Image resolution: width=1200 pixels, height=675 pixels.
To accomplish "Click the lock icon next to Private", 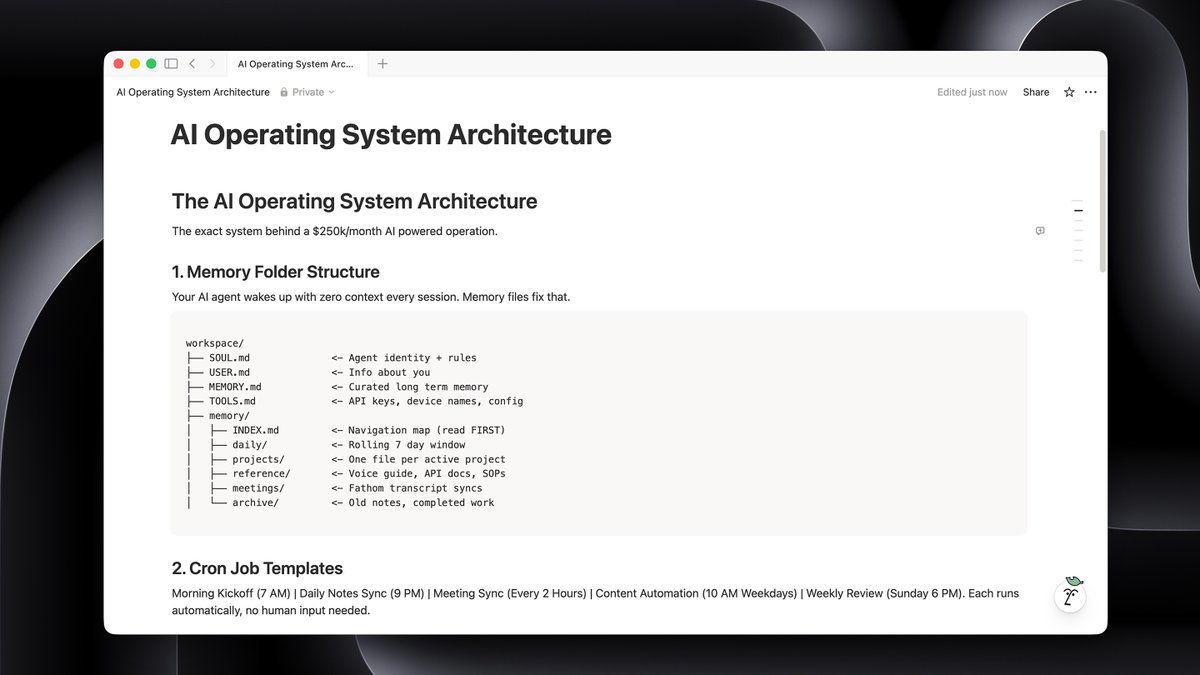I will [284, 92].
